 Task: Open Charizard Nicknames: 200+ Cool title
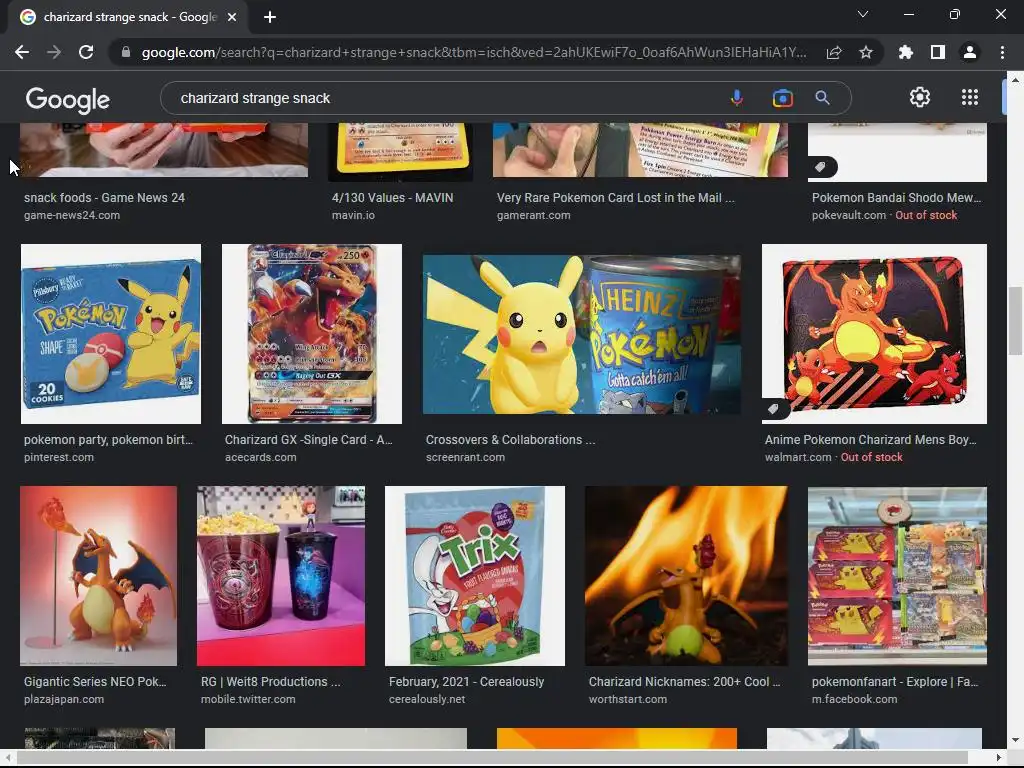click(684, 681)
